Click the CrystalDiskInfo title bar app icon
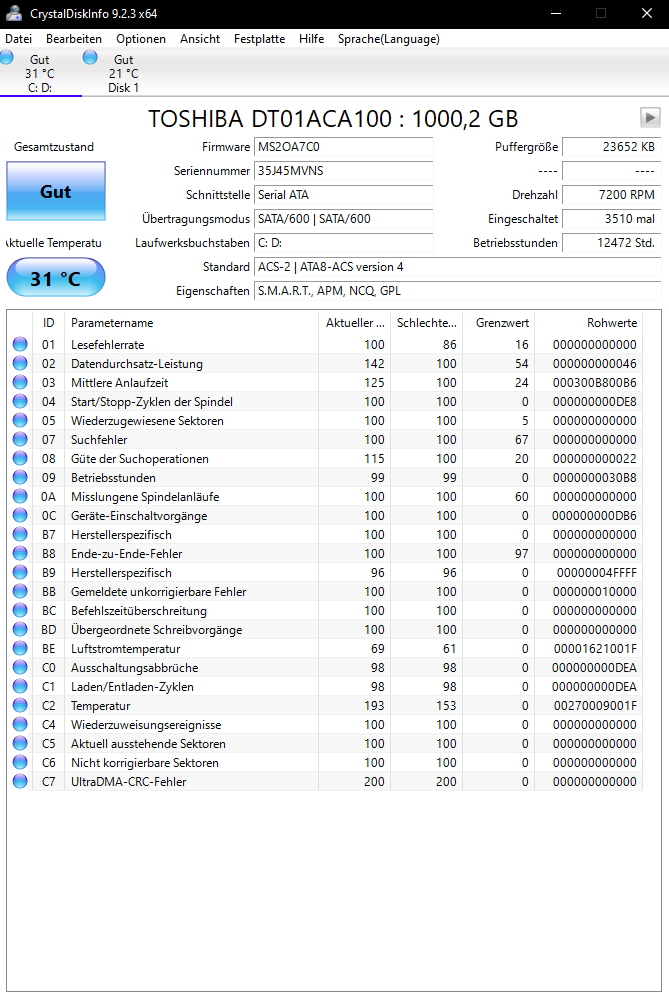669x999 pixels. (x=13, y=13)
